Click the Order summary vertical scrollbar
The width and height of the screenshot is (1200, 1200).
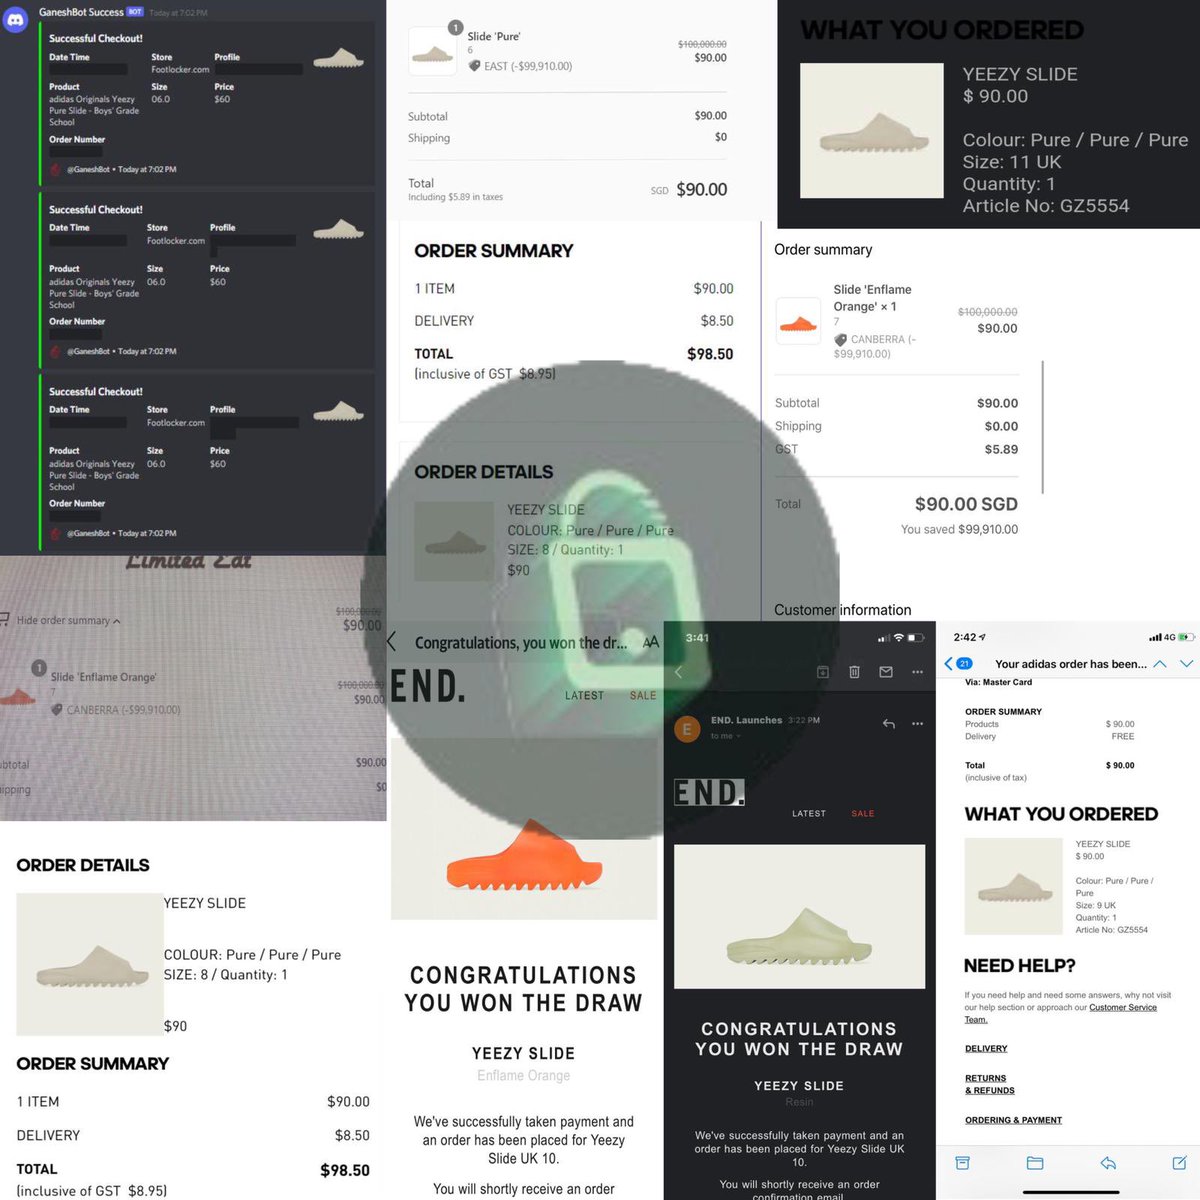(1043, 427)
